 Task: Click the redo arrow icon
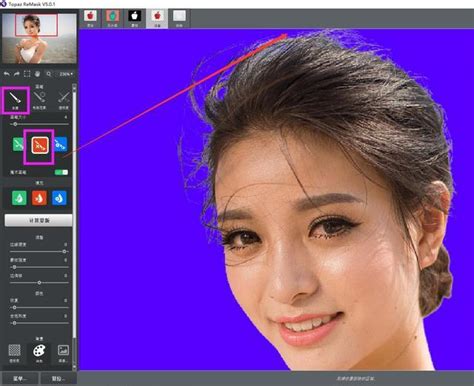(17, 74)
